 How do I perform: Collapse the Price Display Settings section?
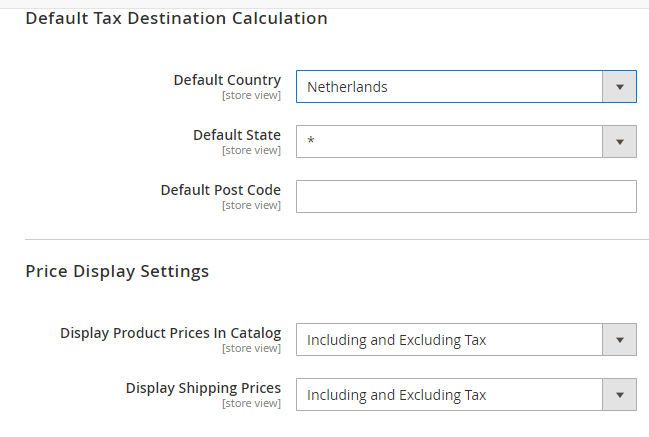click(x=117, y=271)
